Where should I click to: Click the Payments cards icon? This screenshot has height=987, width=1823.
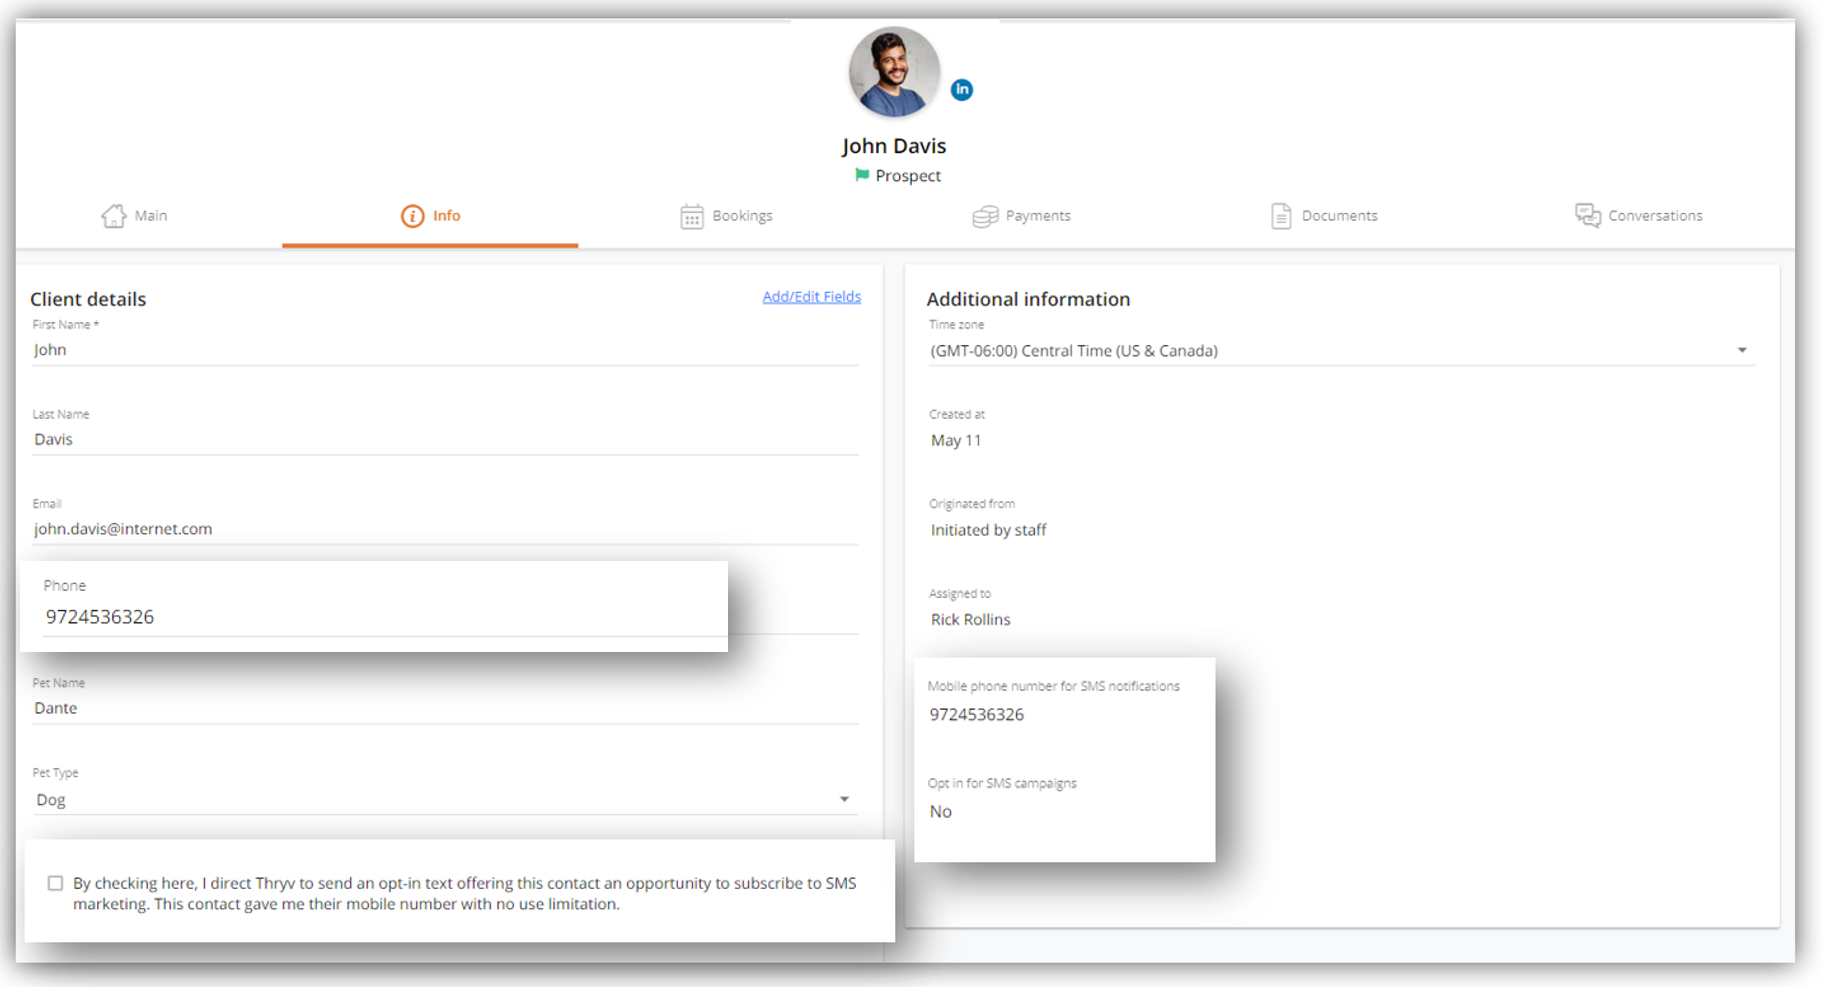(x=985, y=216)
